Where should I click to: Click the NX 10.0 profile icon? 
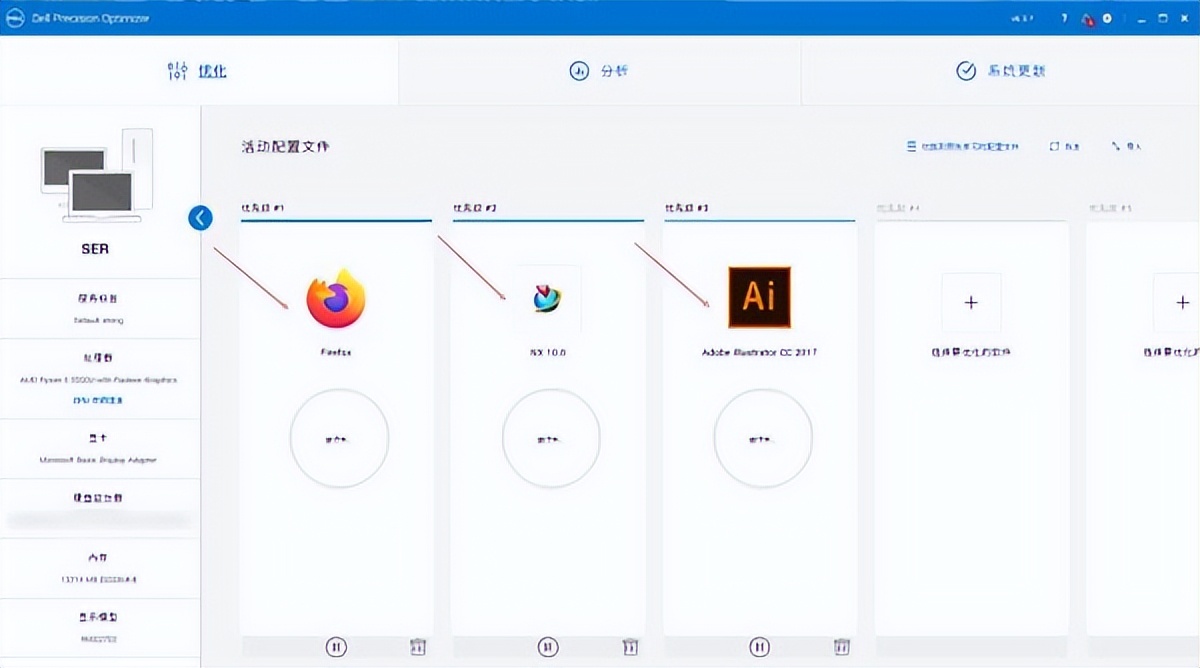click(547, 298)
